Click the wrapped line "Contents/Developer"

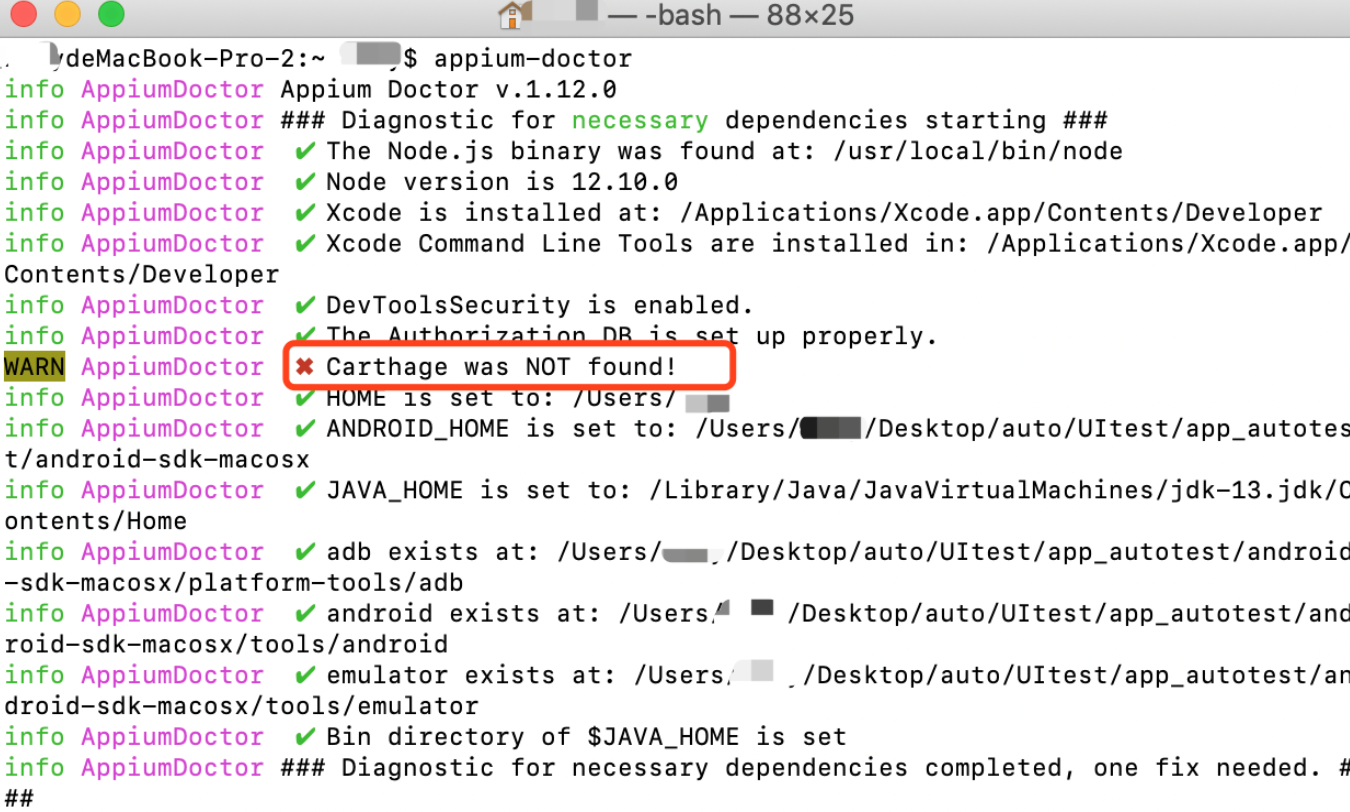click(142, 275)
